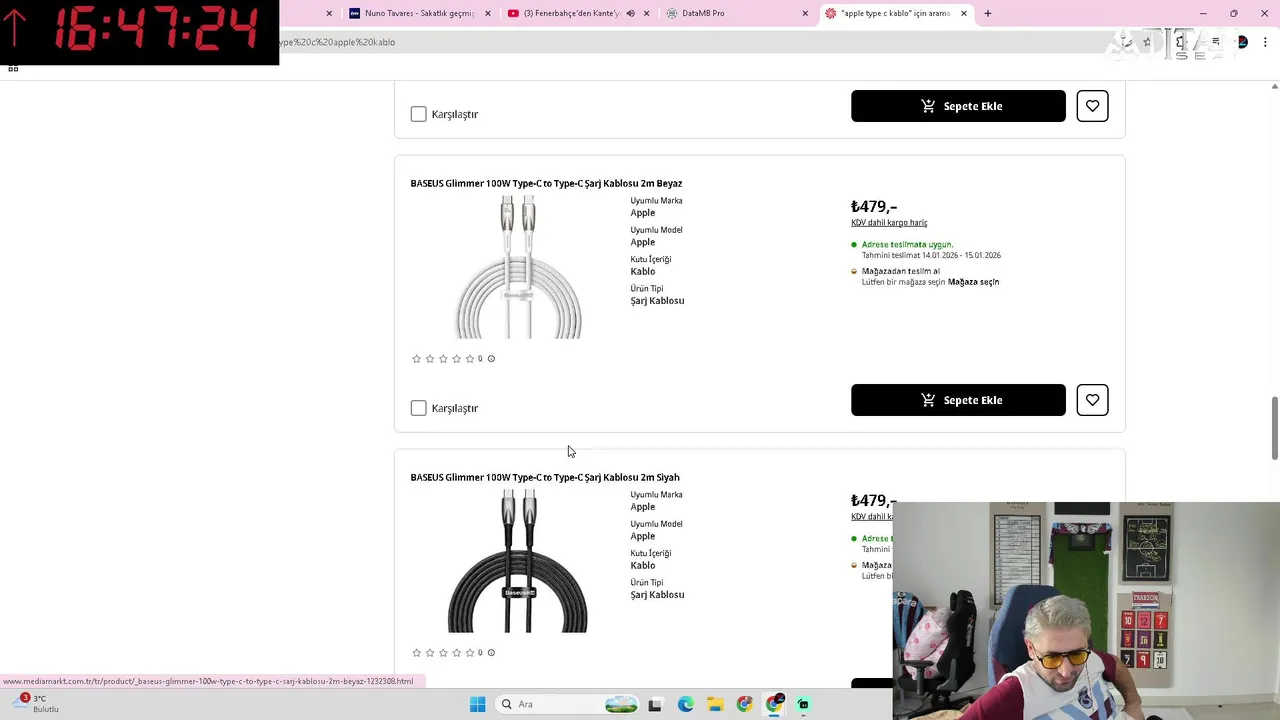Image resolution: width=1280 pixels, height=720 pixels.
Task: Add the BASEUS Beyaz cable to cart
Action: pyautogui.click(x=958, y=400)
